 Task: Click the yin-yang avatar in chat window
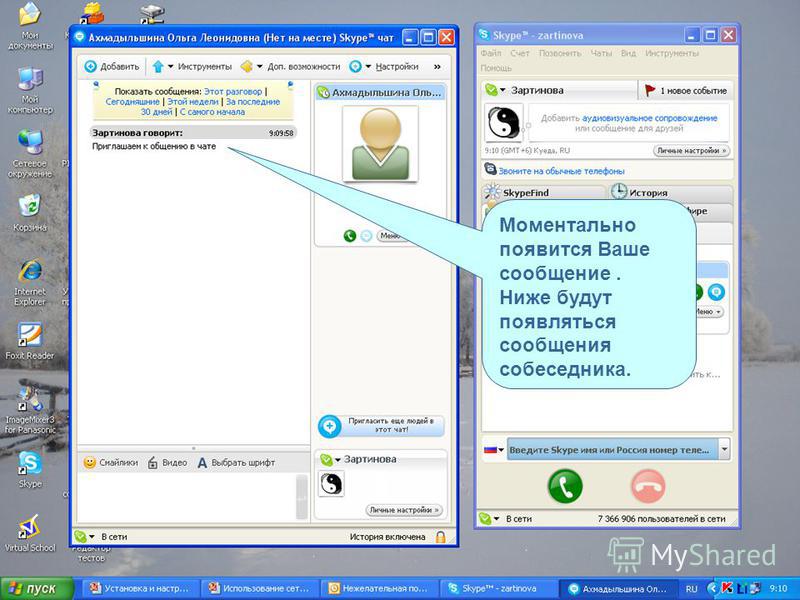[x=331, y=484]
